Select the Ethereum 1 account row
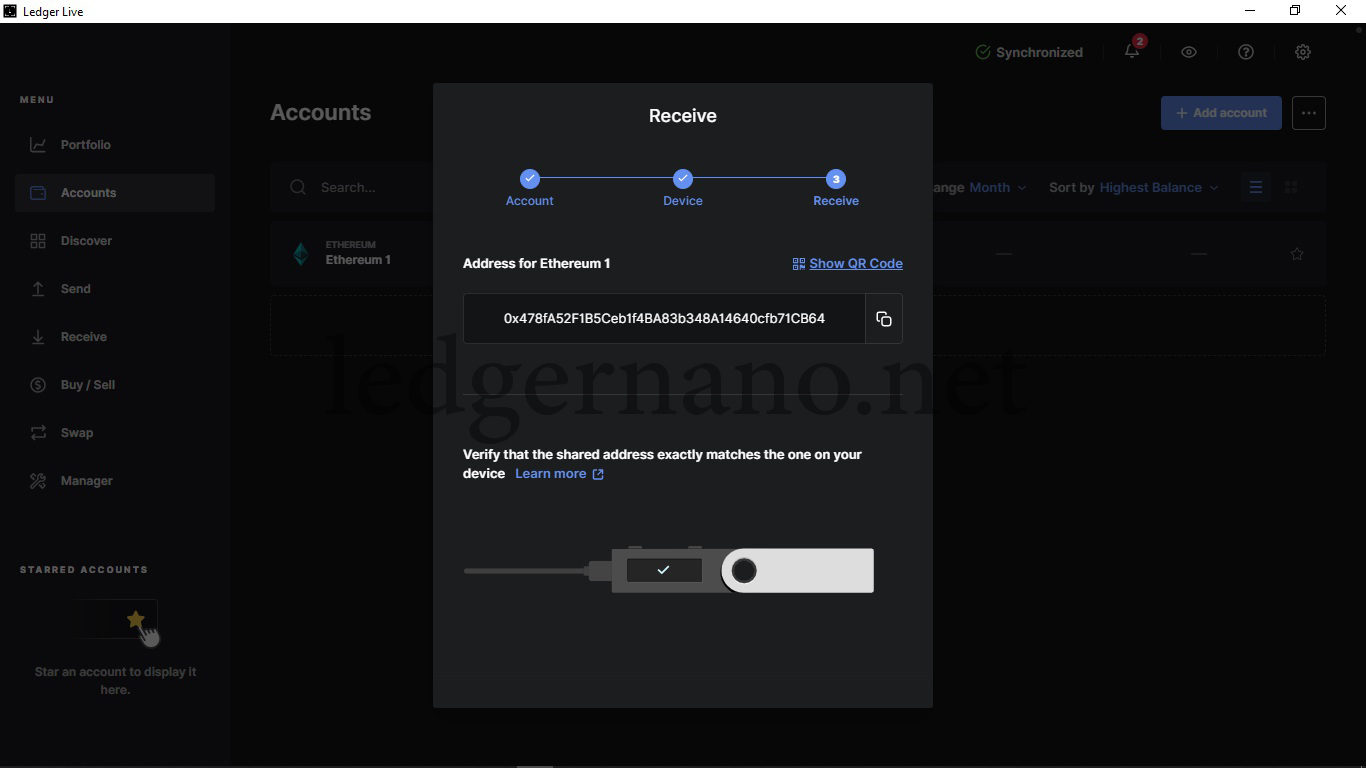The height and width of the screenshot is (768, 1366). (798, 254)
